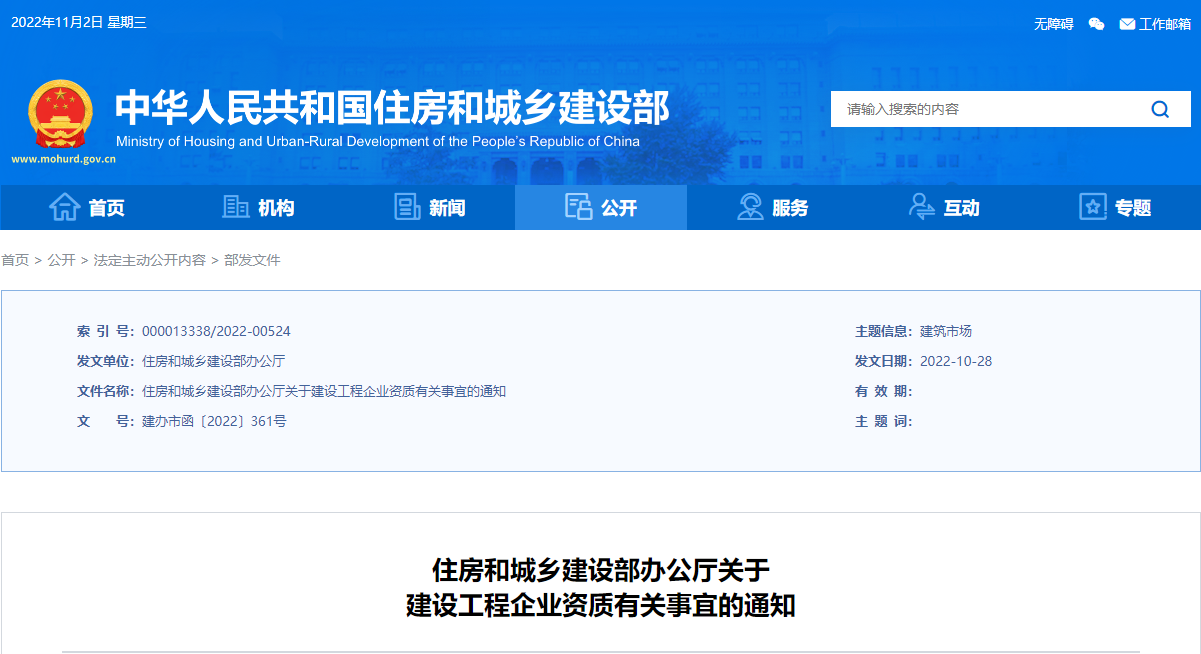The height and width of the screenshot is (654, 1201).
Task: Click the work mailbox envelope icon
Action: click(x=1127, y=24)
